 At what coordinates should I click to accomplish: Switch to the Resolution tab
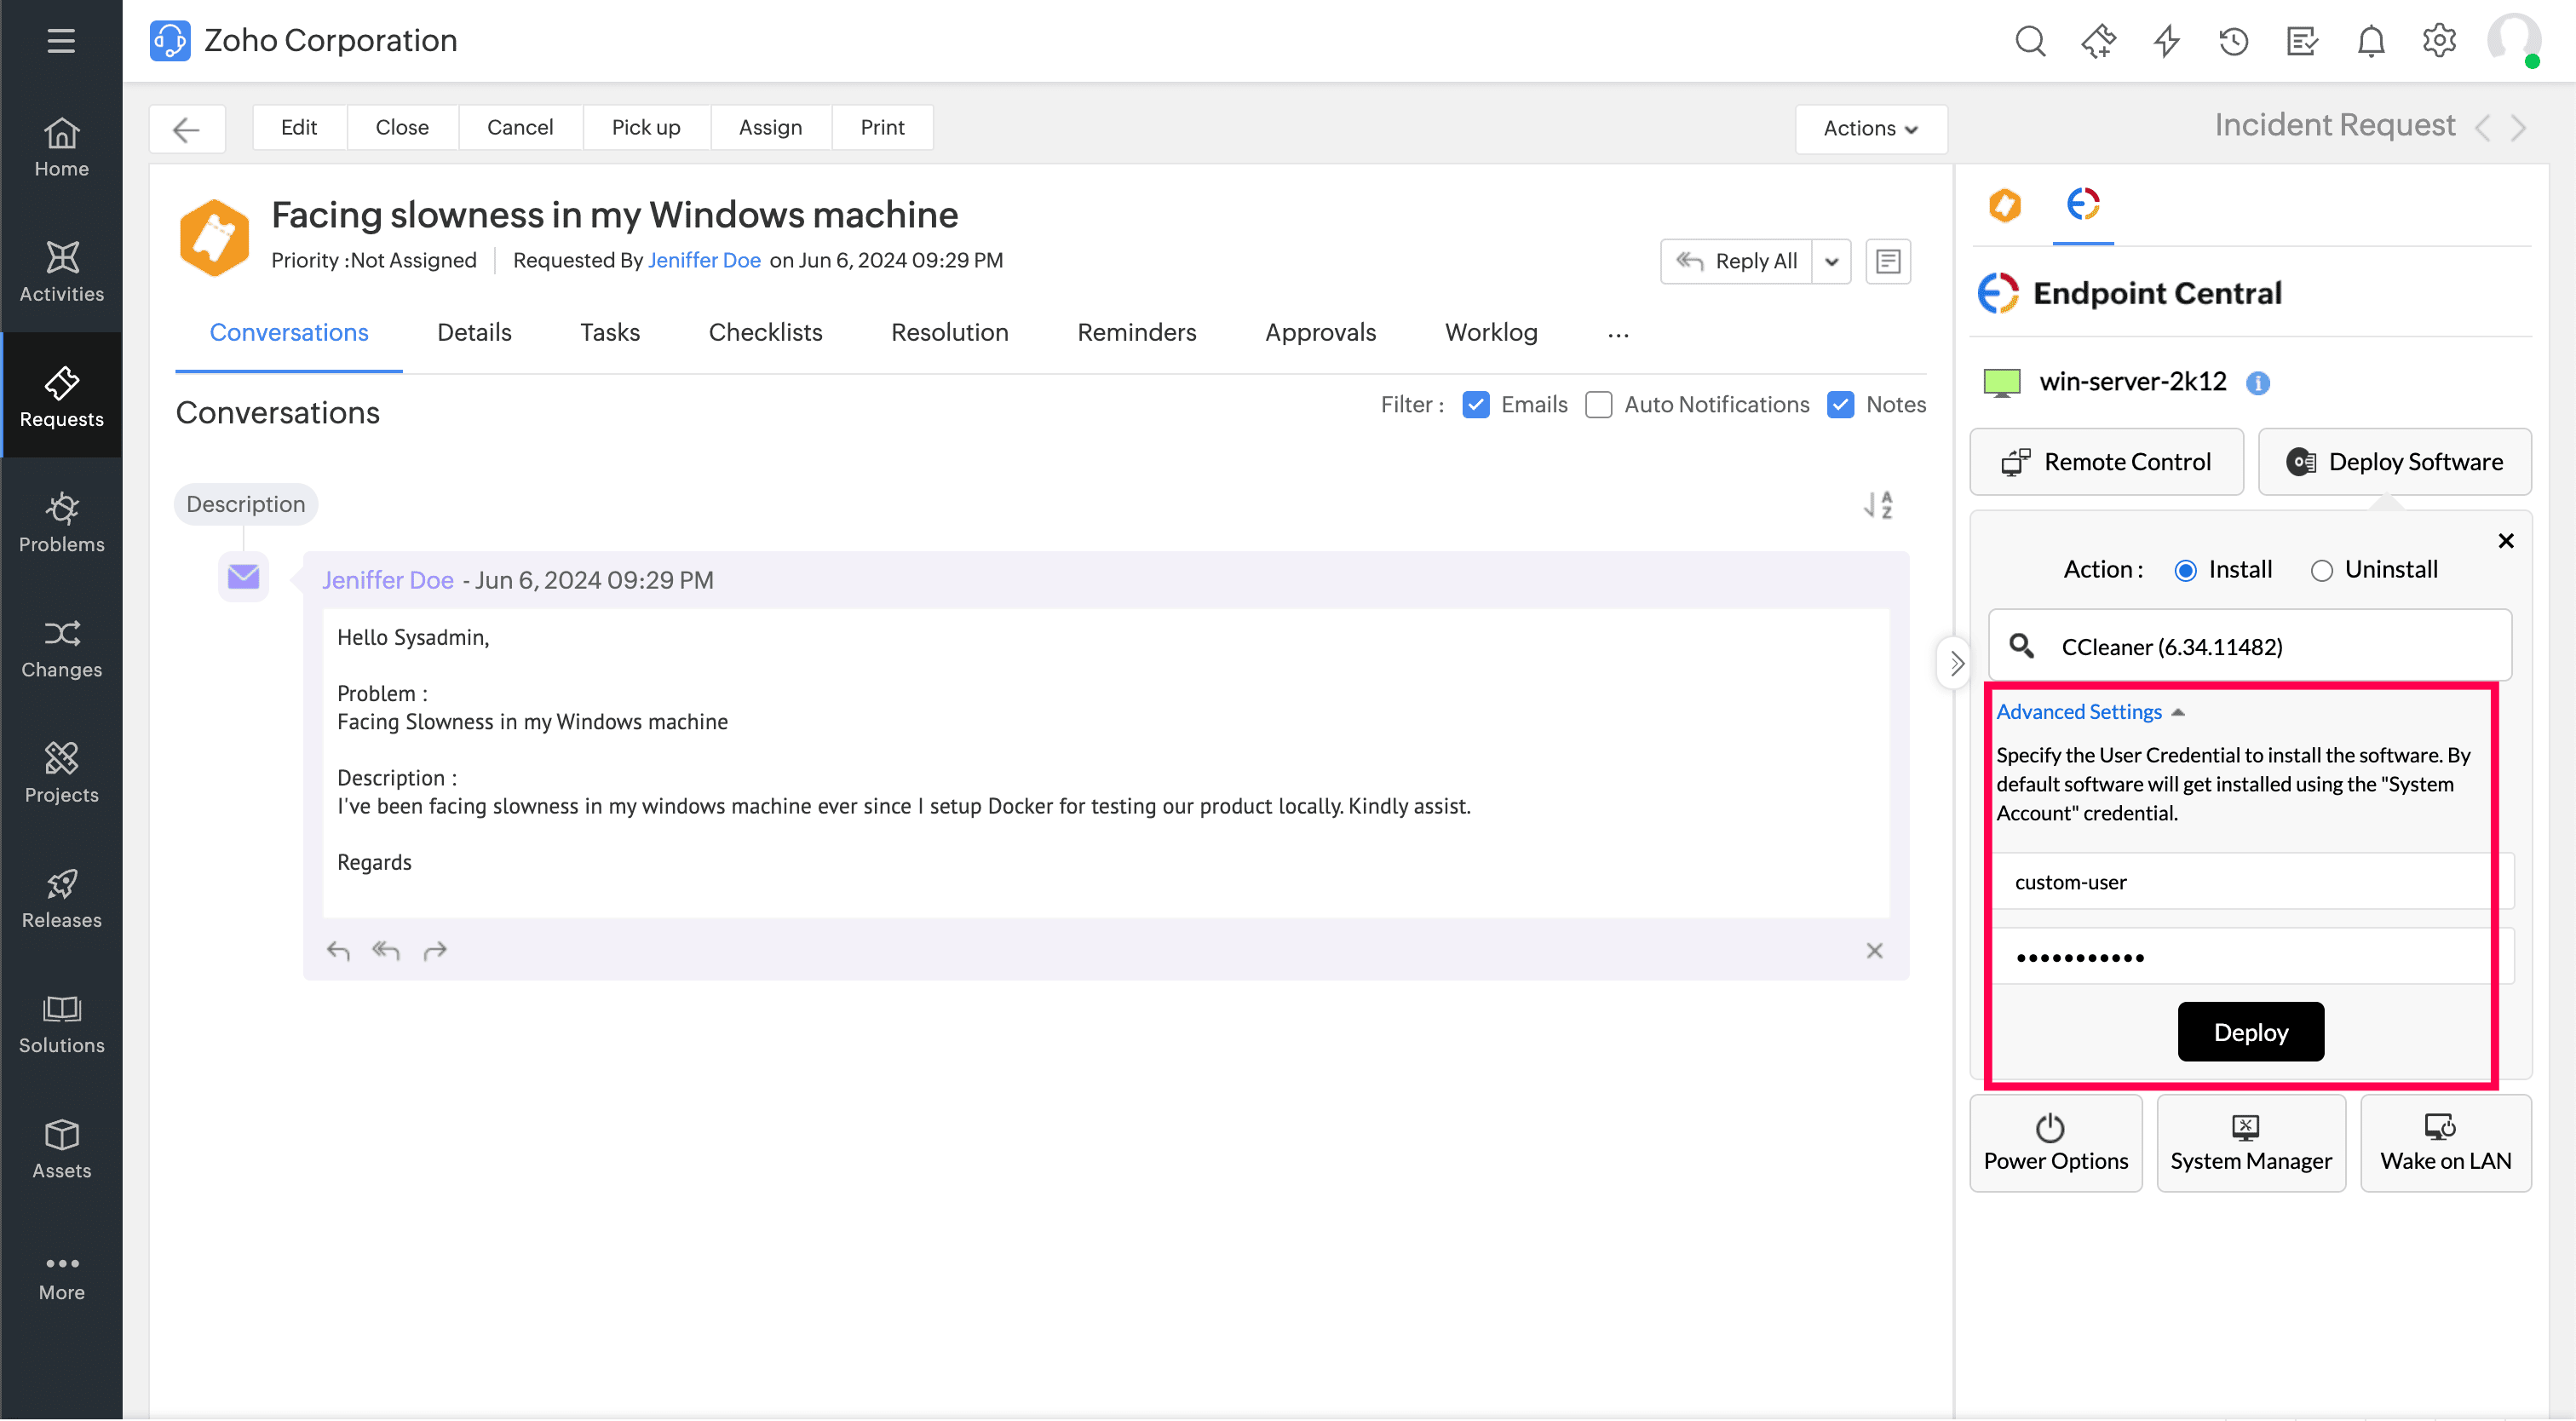[x=949, y=333]
